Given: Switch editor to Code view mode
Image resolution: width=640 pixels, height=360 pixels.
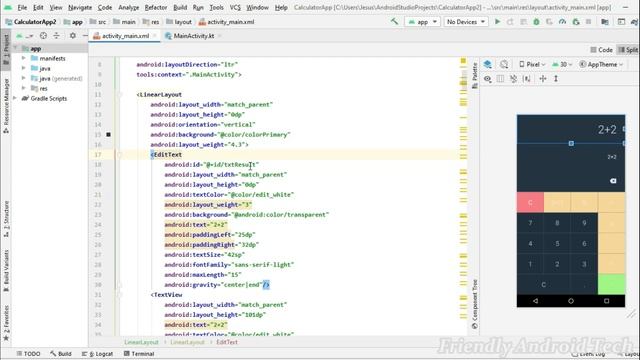Looking at the screenshot, I should [x=602, y=50].
